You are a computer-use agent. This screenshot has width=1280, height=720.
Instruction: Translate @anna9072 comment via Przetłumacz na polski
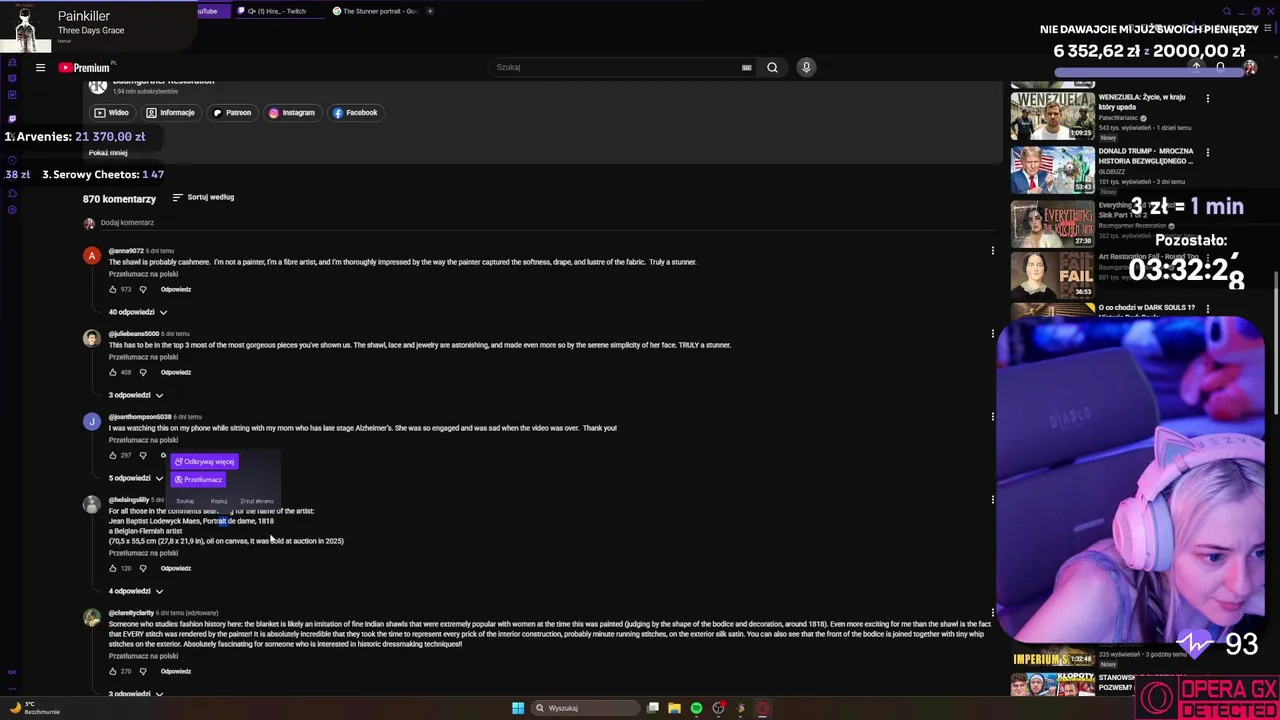(143, 274)
